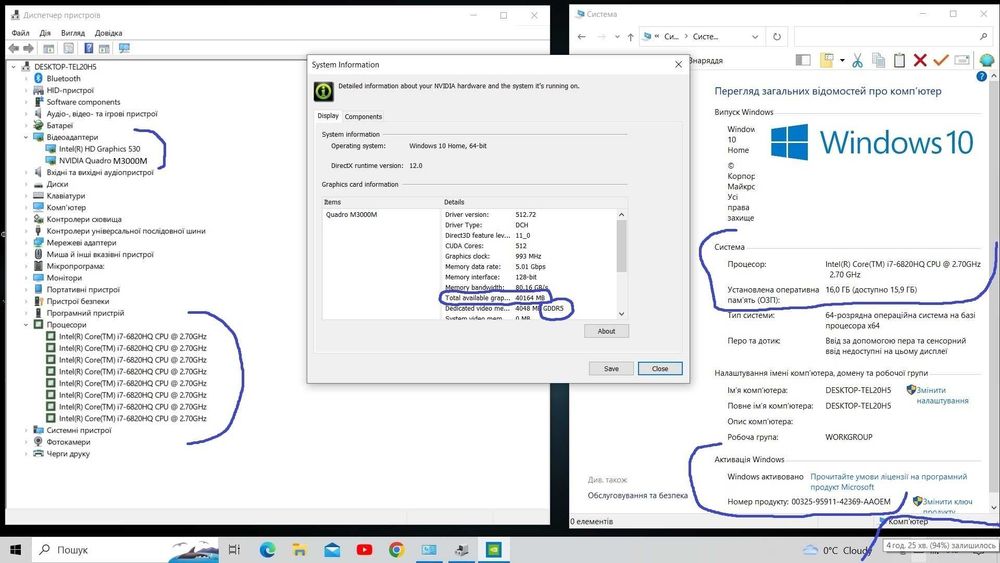Click the scan for hardware changes toolbar icon

124,48
